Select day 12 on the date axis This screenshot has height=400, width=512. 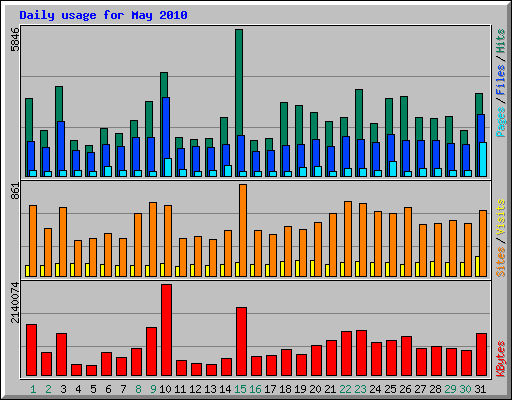[195, 389]
